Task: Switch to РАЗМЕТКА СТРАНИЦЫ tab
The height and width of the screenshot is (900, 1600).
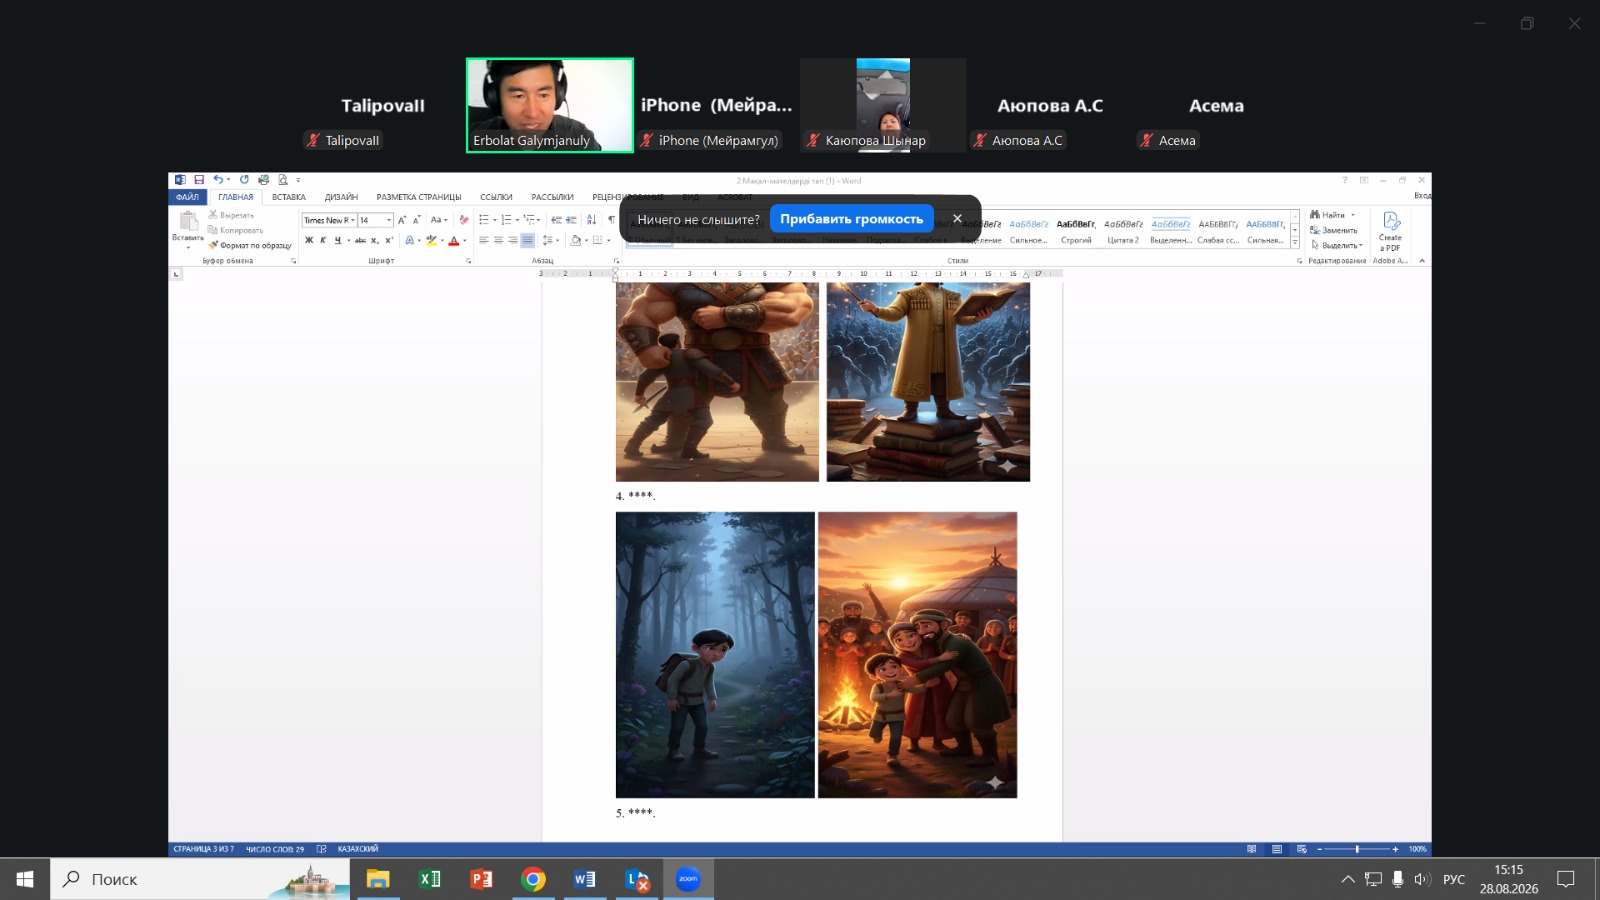Action: coord(419,198)
